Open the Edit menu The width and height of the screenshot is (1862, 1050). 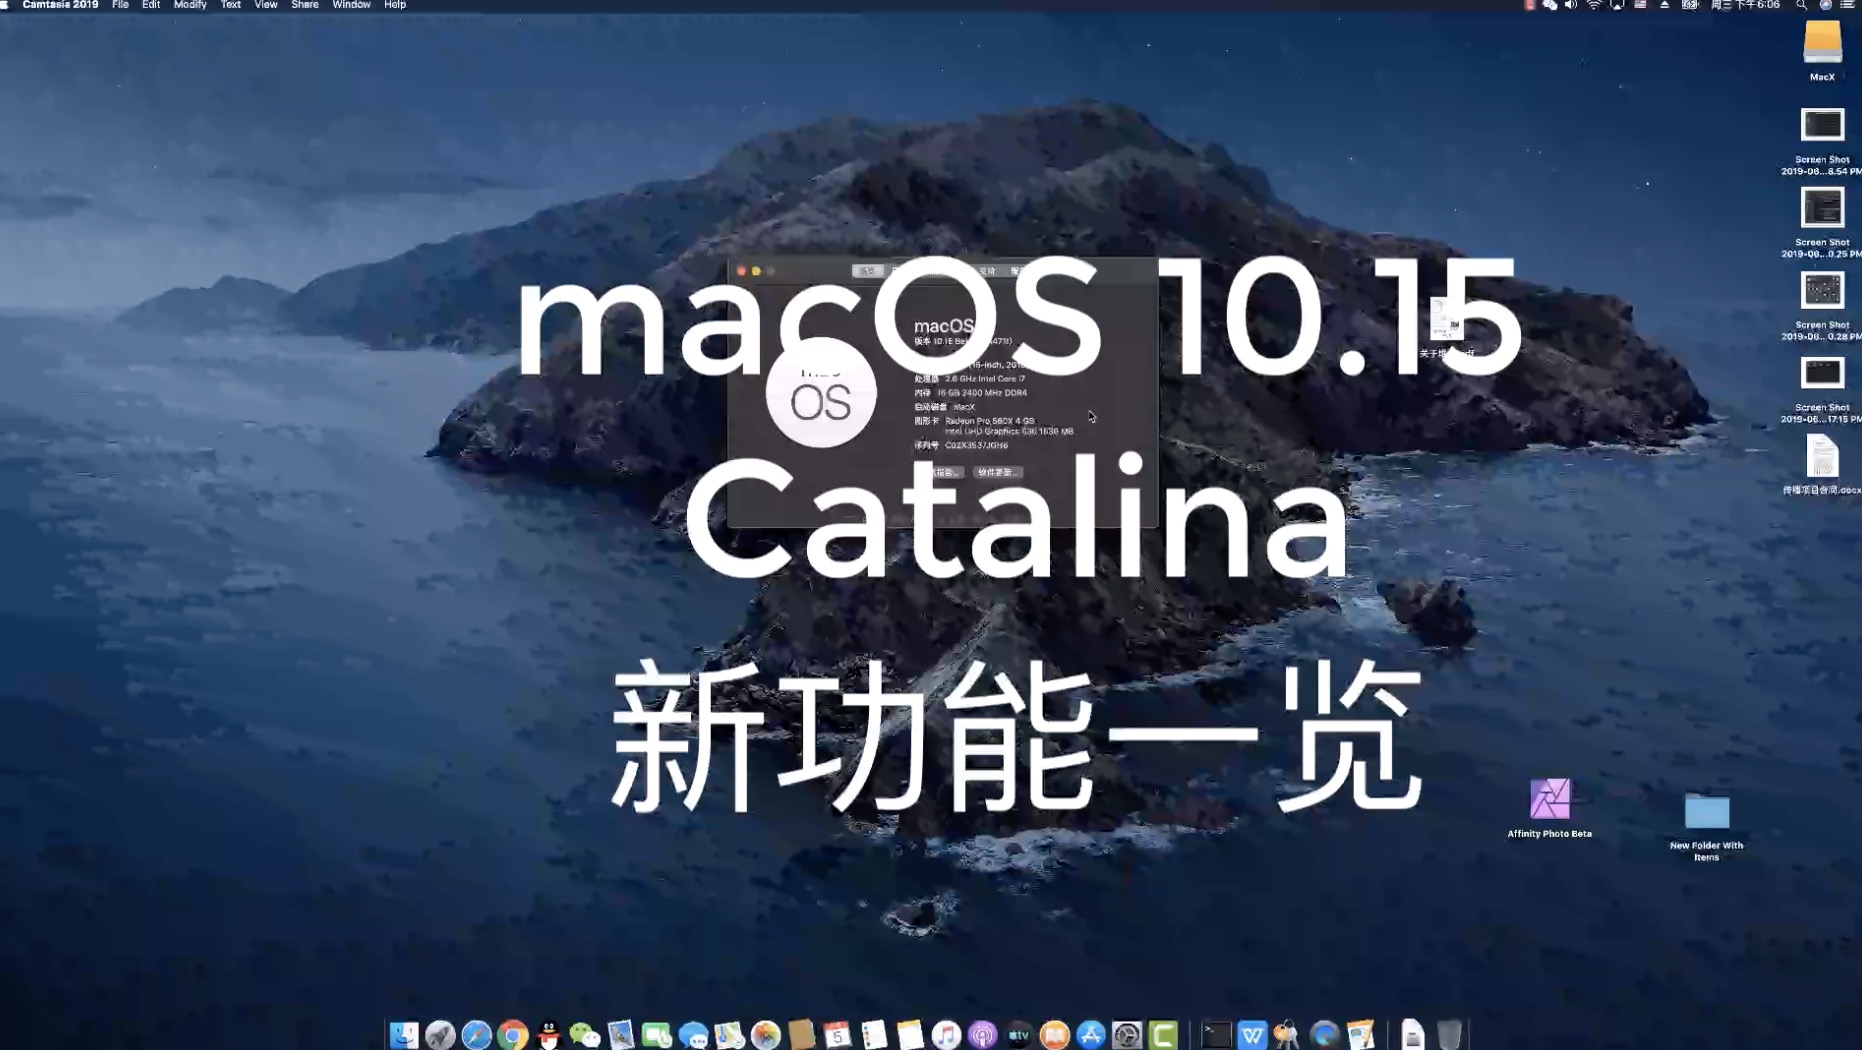pos(151,5)
